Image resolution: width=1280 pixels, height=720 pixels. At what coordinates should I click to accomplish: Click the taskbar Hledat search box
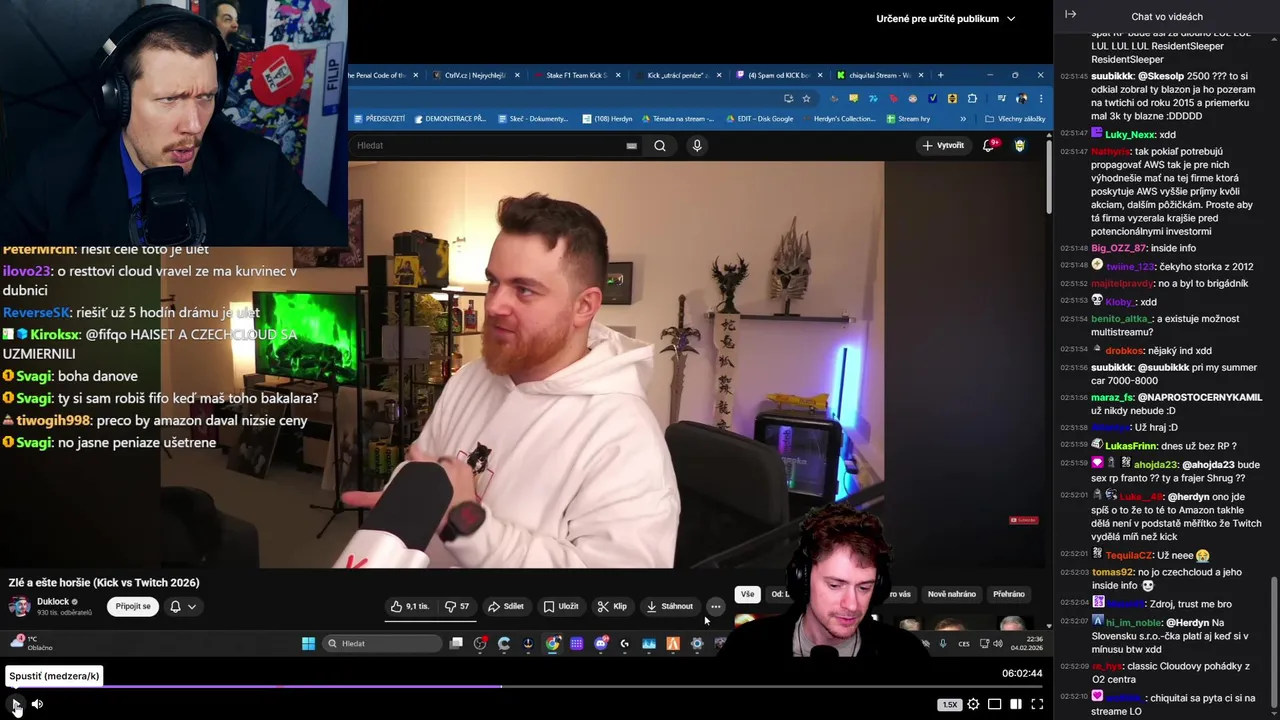tap(383, 643)
